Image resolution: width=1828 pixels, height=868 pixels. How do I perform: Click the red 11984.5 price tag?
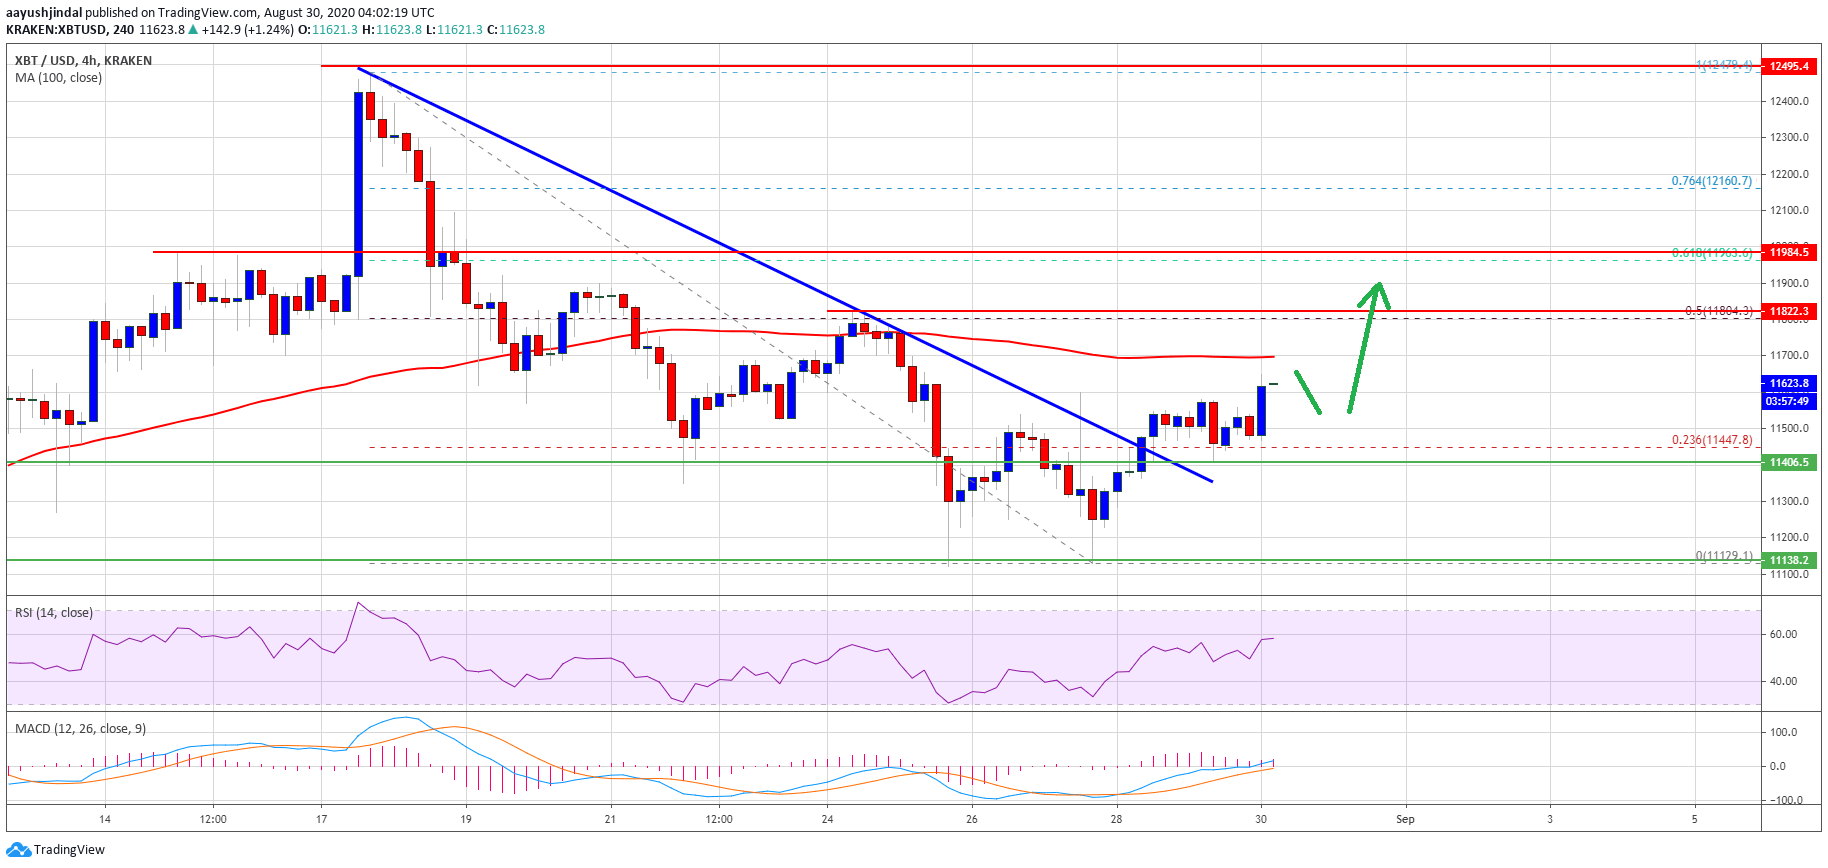point(1790,252)
